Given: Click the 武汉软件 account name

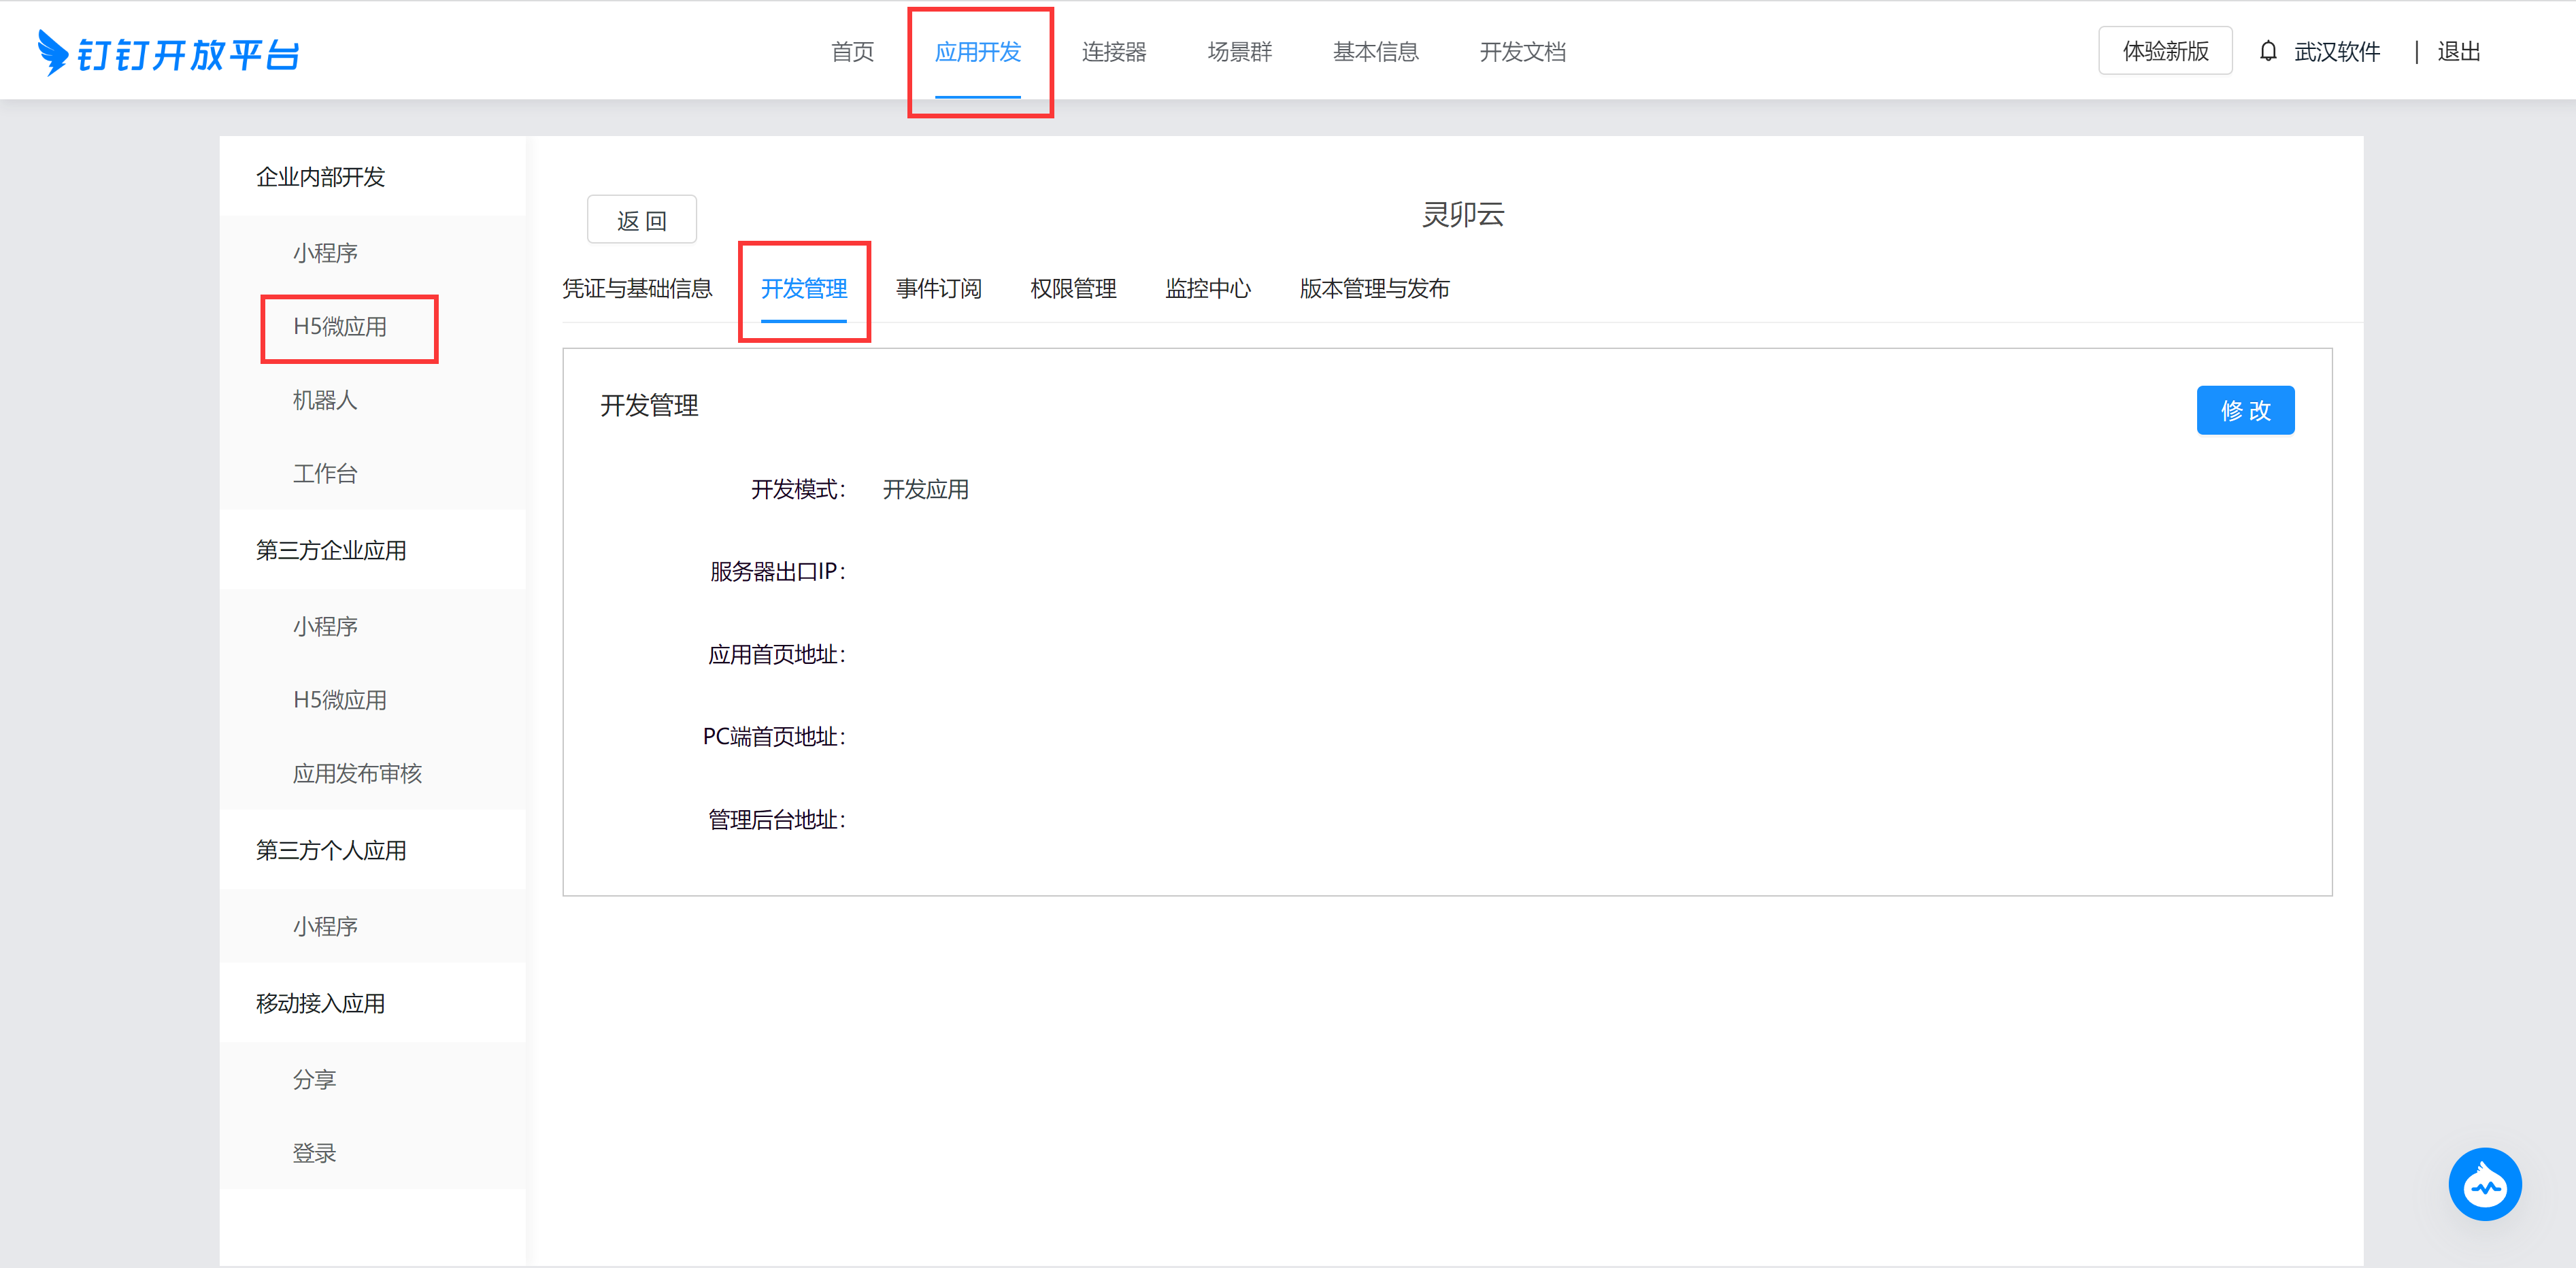Looking at the screenshot, I should 2336,52.
